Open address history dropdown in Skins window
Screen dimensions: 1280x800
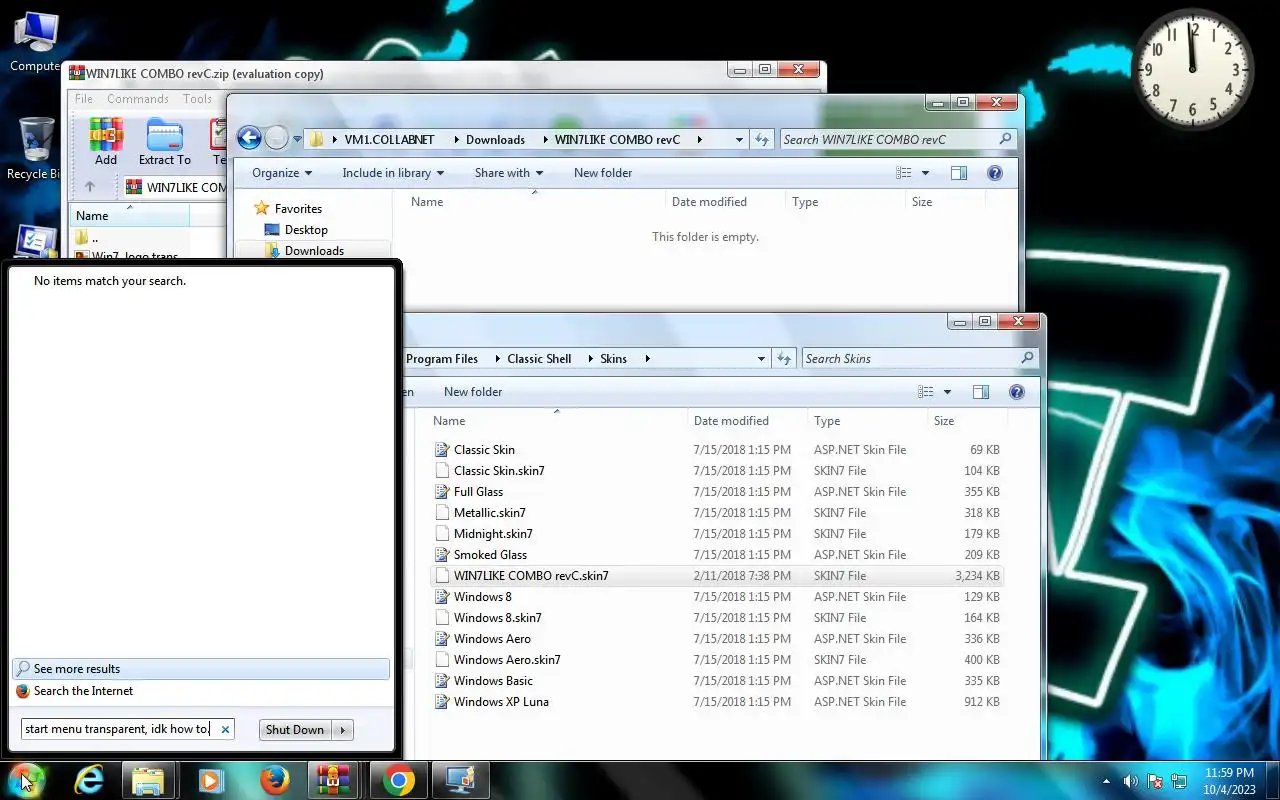coord(762,359)
